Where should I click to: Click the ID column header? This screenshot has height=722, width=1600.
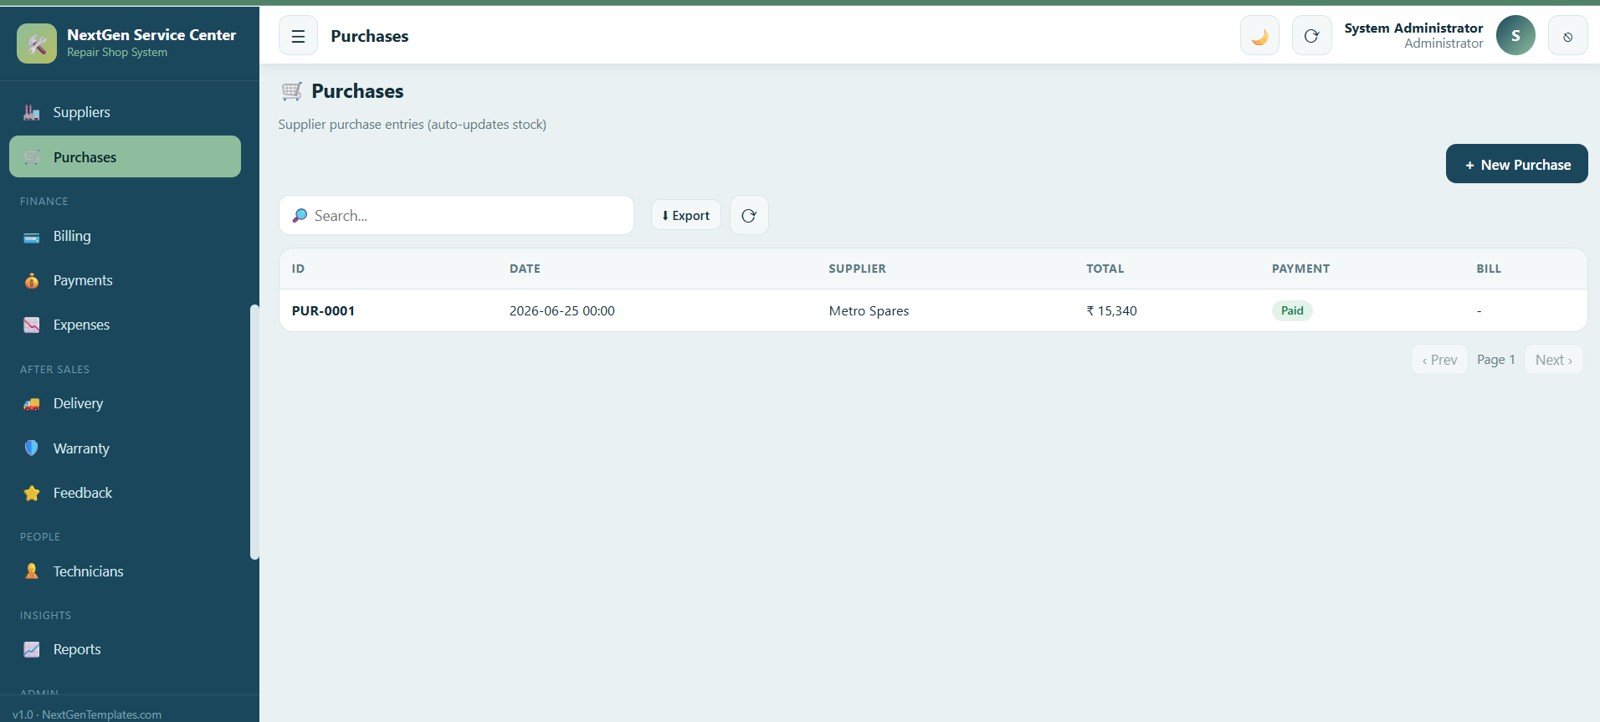[x=298, y=269]
